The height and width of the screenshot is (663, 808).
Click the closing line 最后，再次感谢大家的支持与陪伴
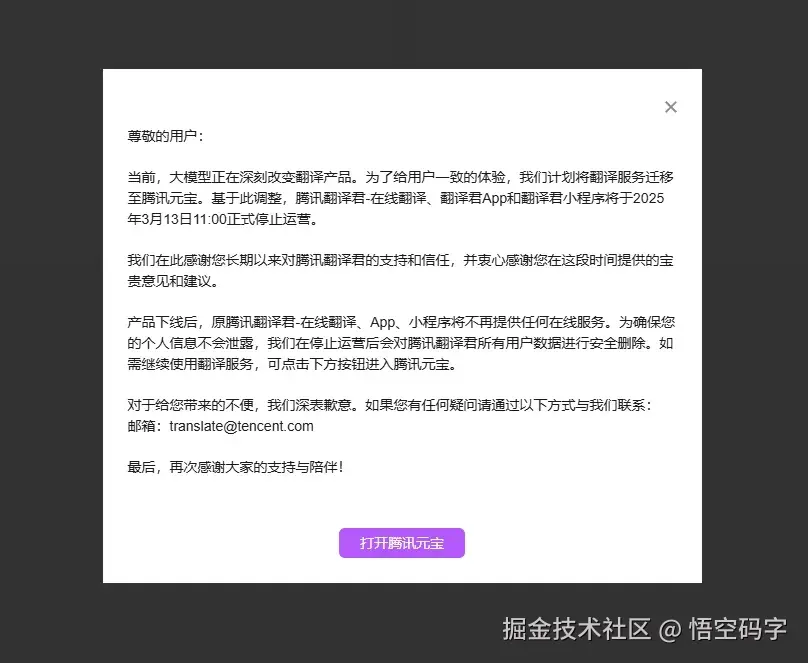pos(236,466)
